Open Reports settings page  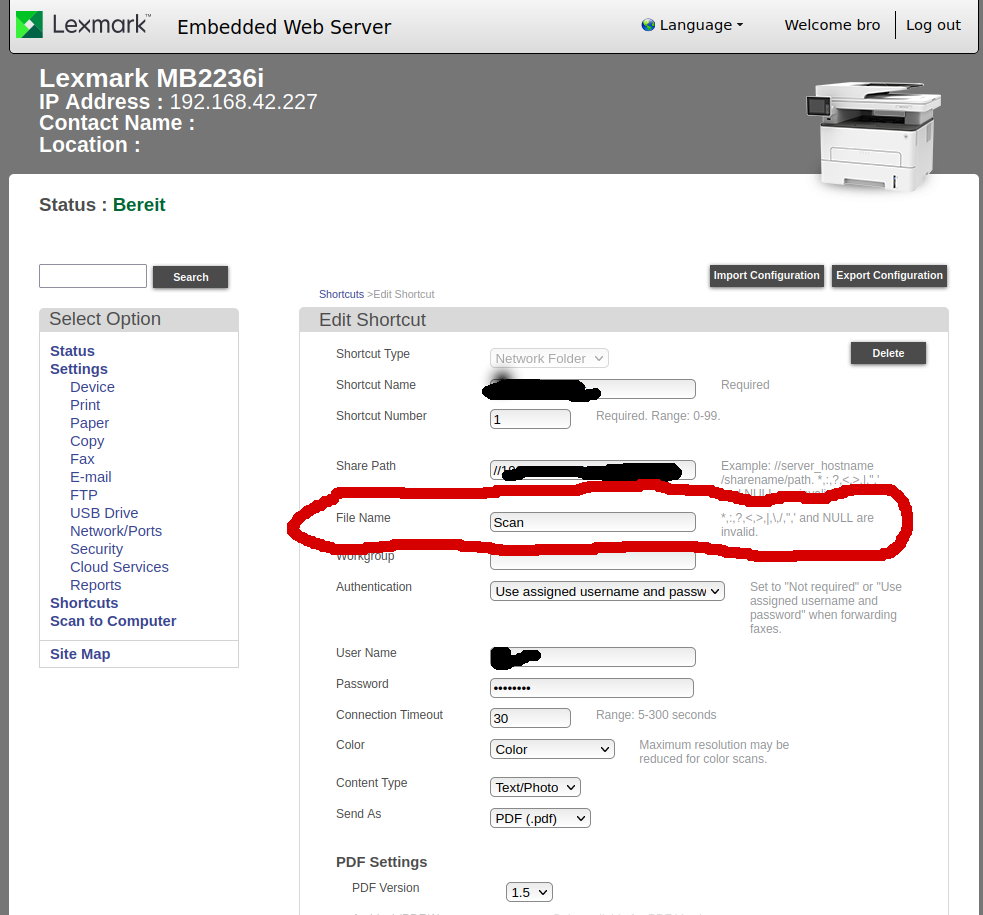pos(95,585)
